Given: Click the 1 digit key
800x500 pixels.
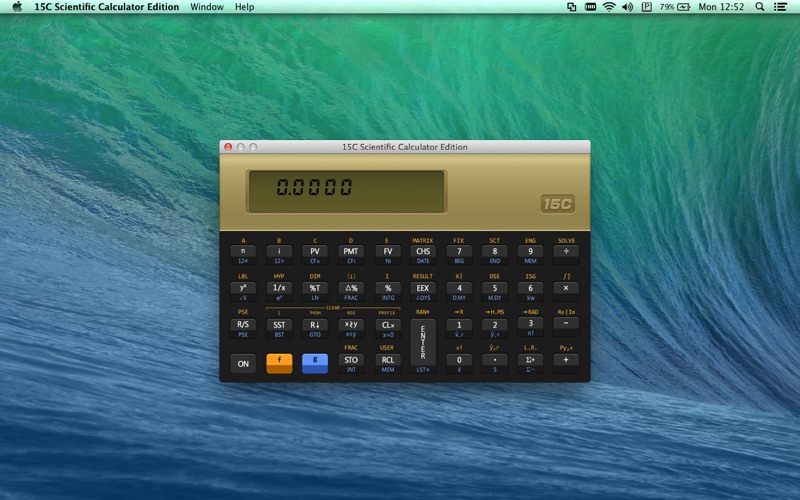Looking at the screenshot, I should pyautogui.click(x=459, y=328).
